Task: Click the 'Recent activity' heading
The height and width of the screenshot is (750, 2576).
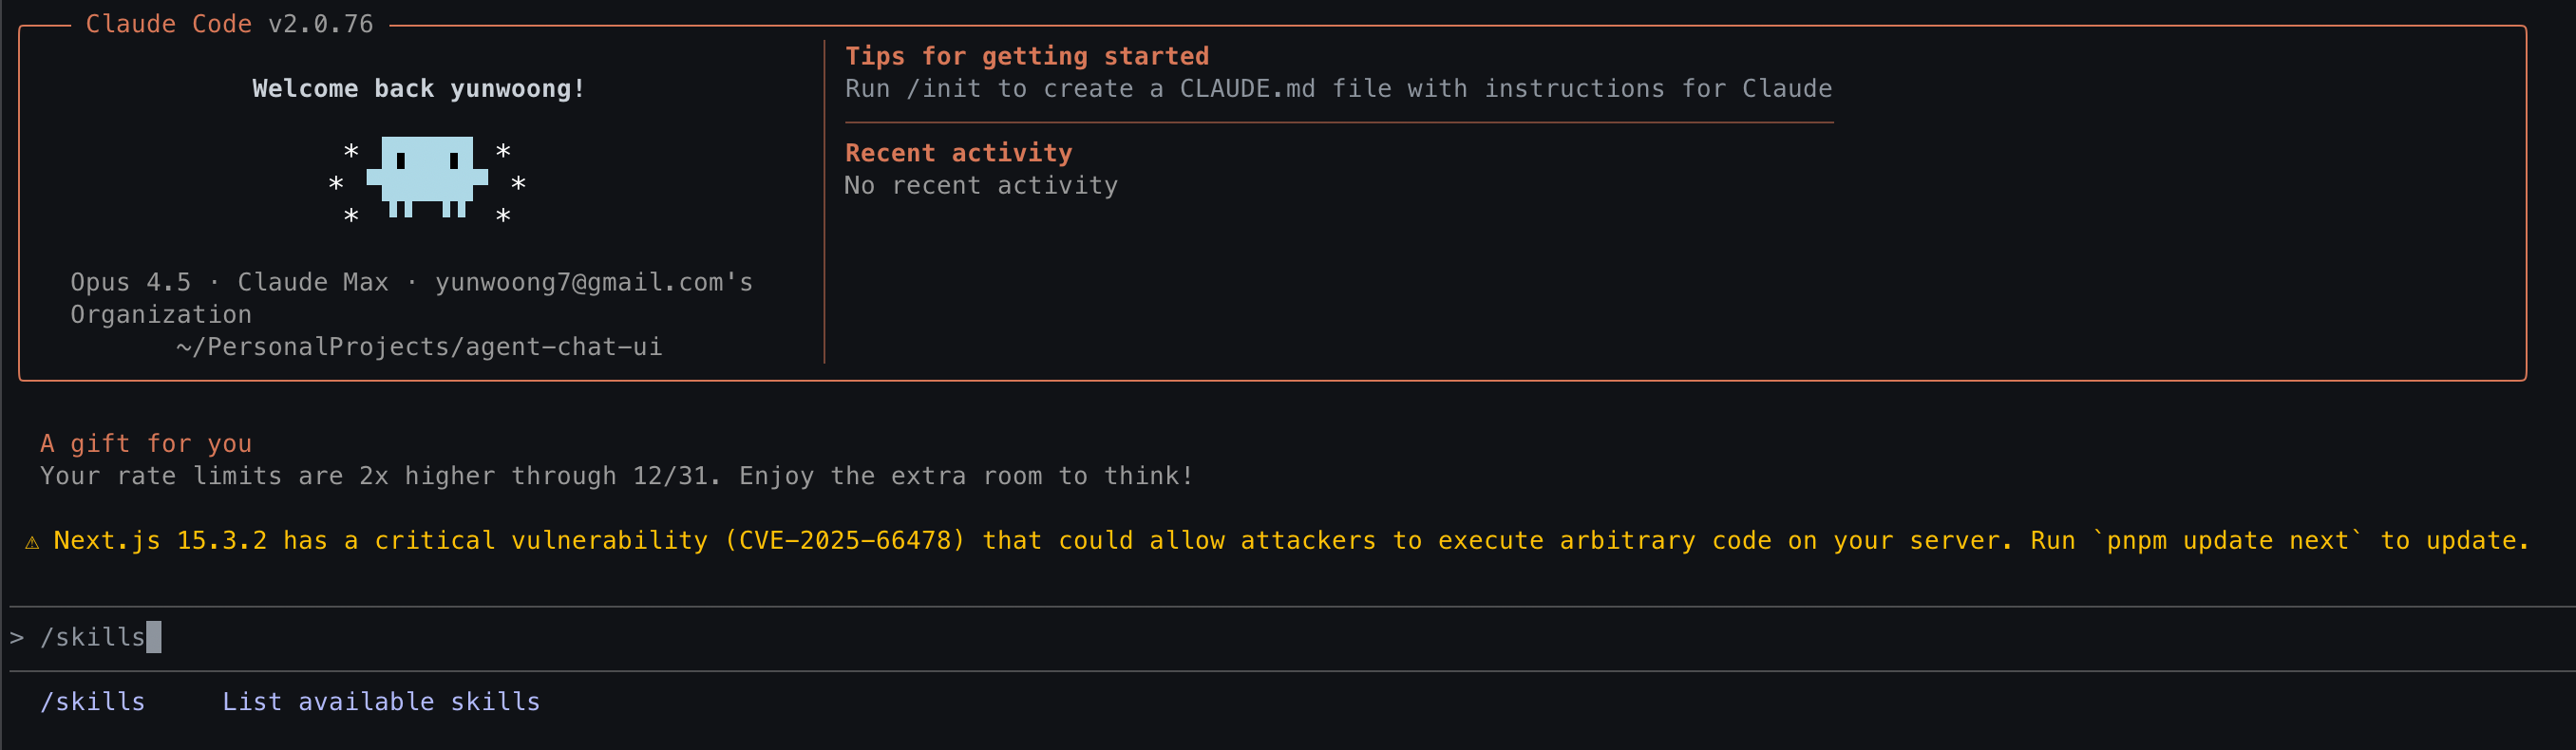Action: point(958,153)
